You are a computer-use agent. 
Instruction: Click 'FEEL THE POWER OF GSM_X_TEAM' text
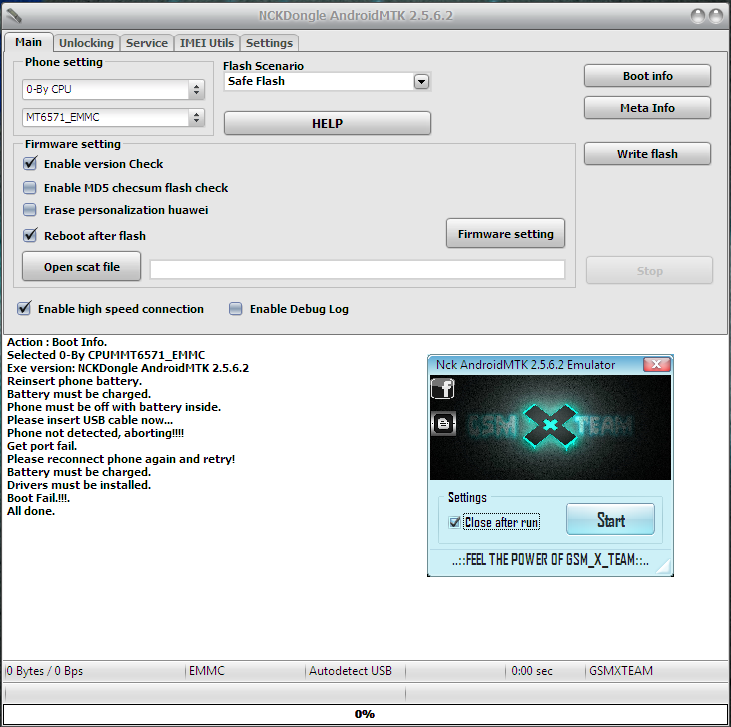[x=550, y=560]
